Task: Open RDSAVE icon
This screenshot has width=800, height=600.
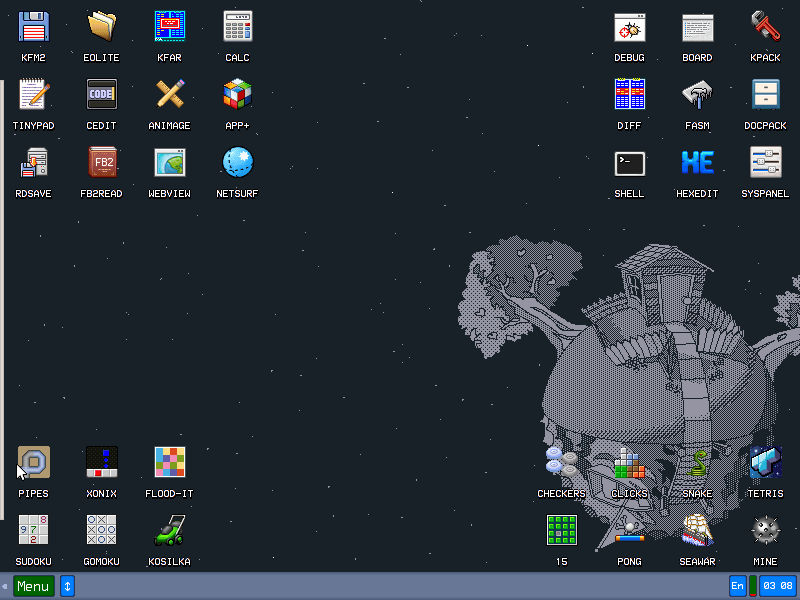Action: [34, 163]
